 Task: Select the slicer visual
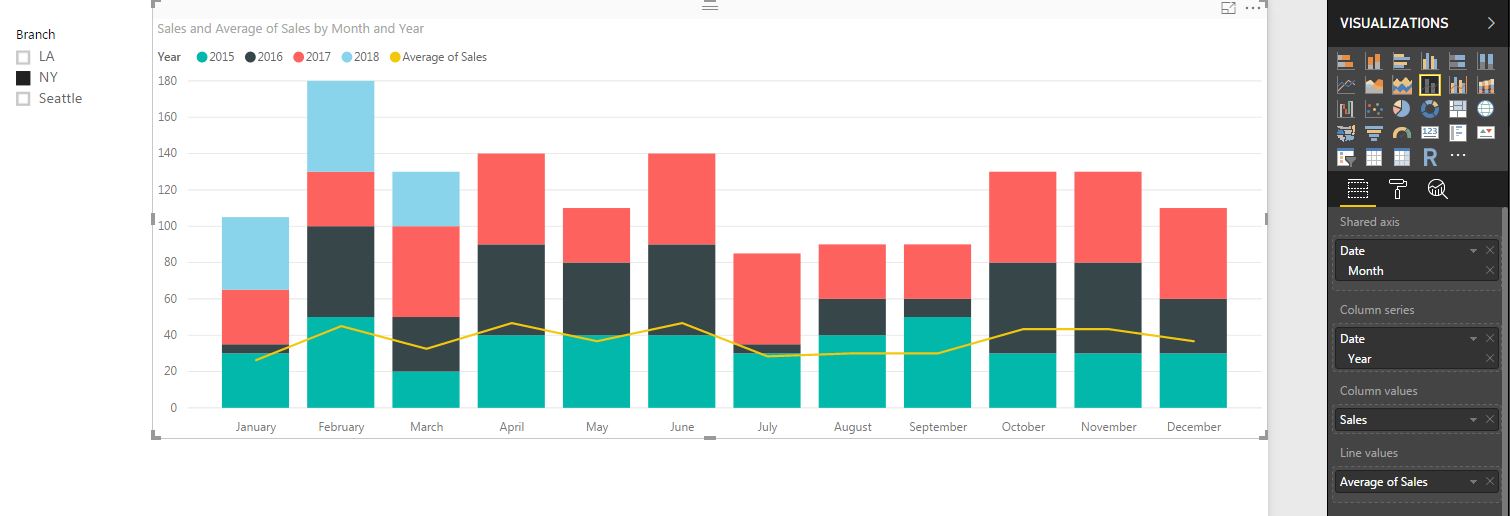click(1346, 157)
